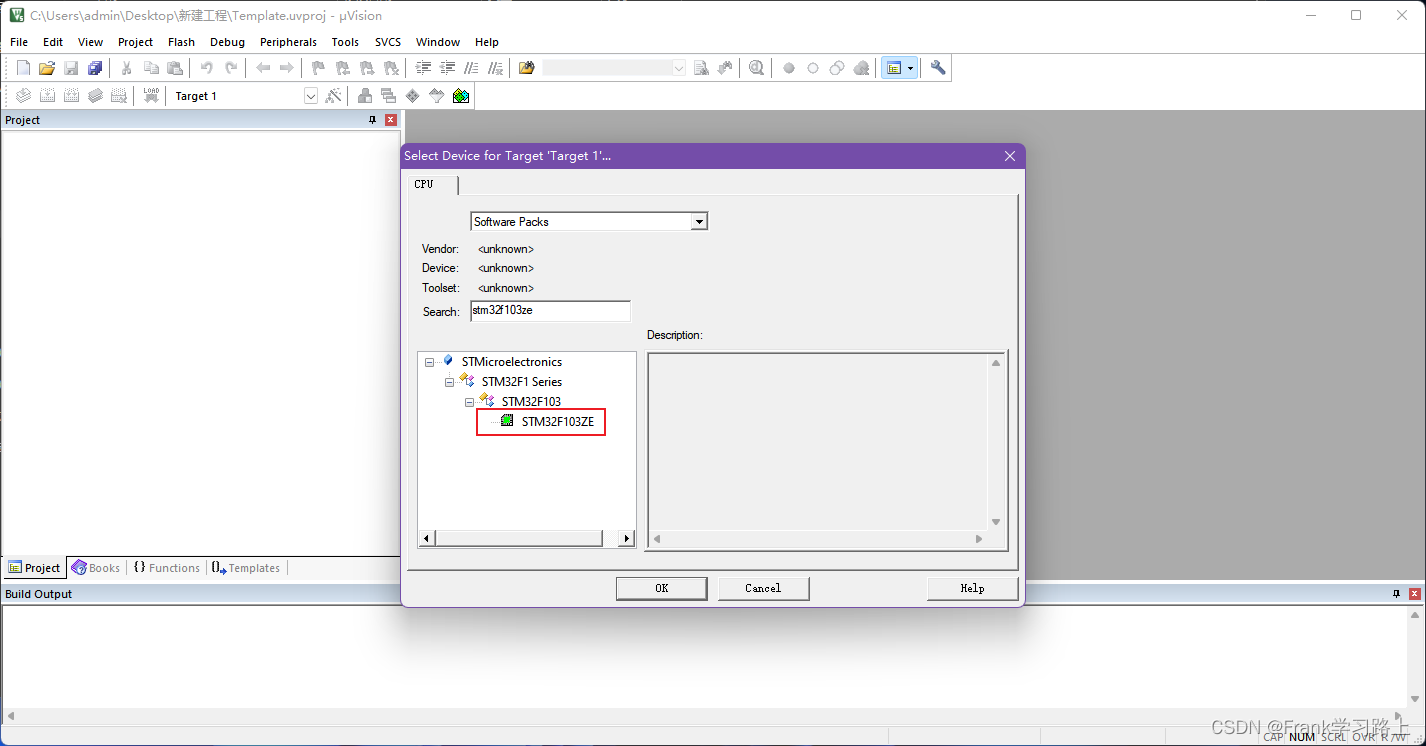Open the Peripherals menu
1426x746 pixels.
[289, 42]
